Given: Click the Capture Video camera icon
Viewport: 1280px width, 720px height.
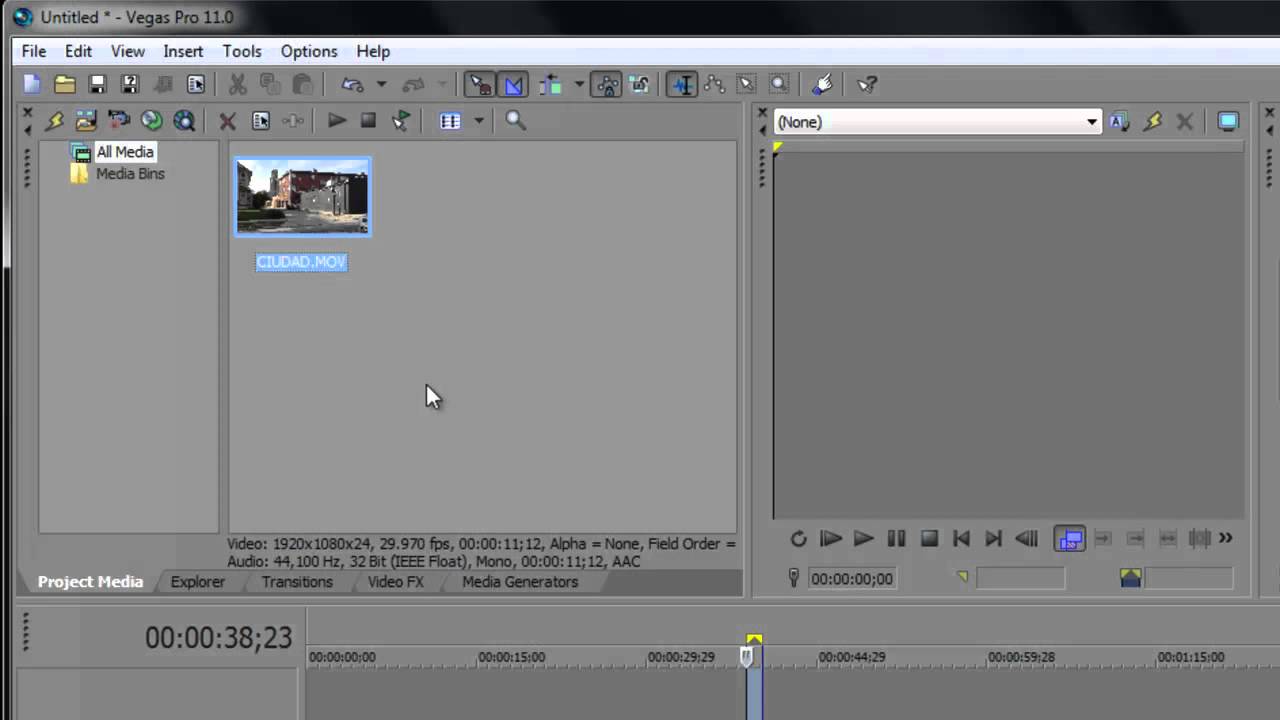Looking at the screenshot, I should coord(119,121).
